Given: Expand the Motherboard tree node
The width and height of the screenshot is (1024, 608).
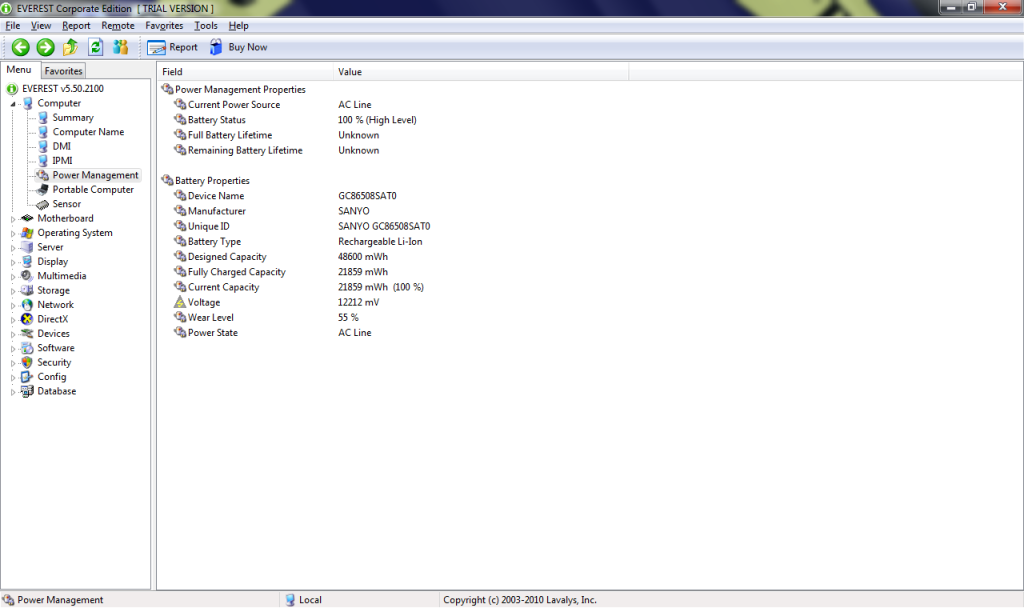Looking at the screenshot, I should (x=12, y=219).
